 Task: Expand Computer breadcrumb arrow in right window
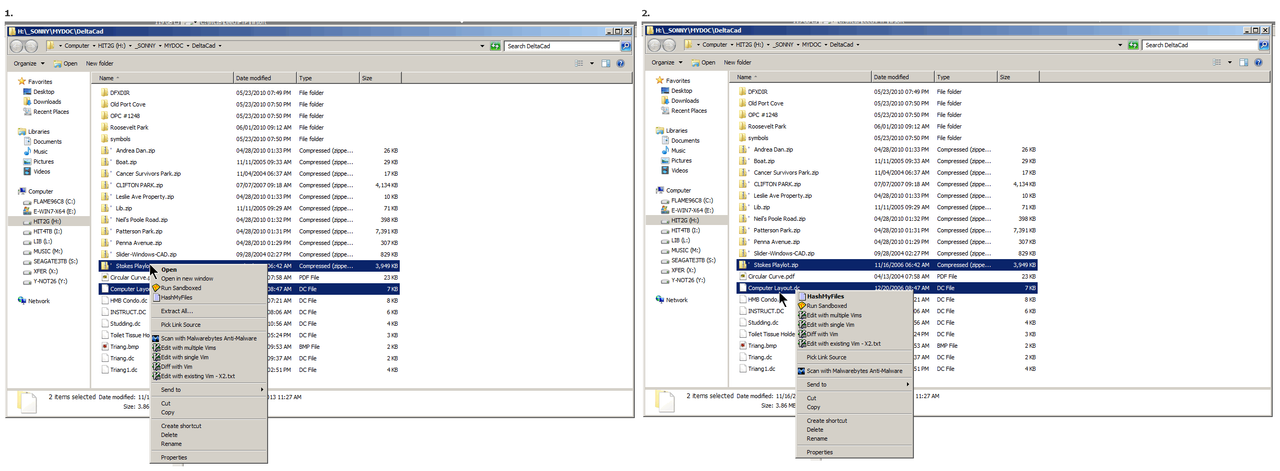click(732, 45)
